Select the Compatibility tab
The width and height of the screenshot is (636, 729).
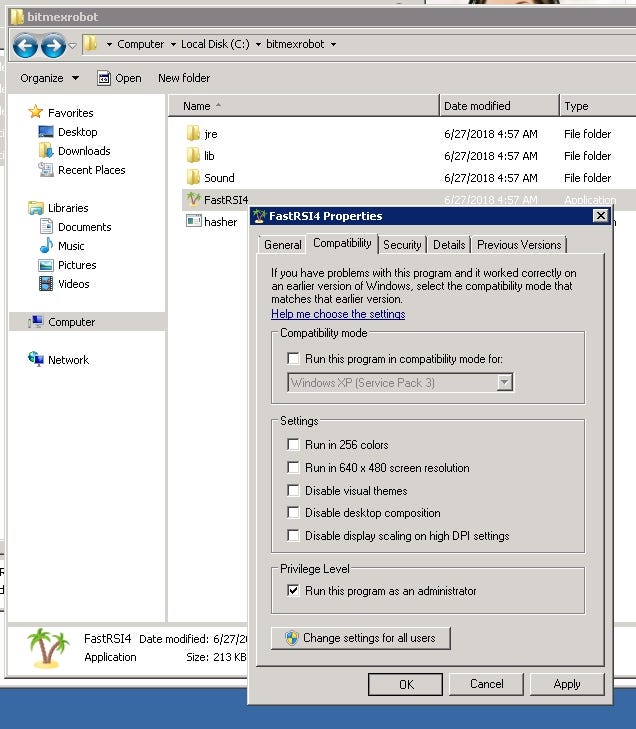(342, 243)
